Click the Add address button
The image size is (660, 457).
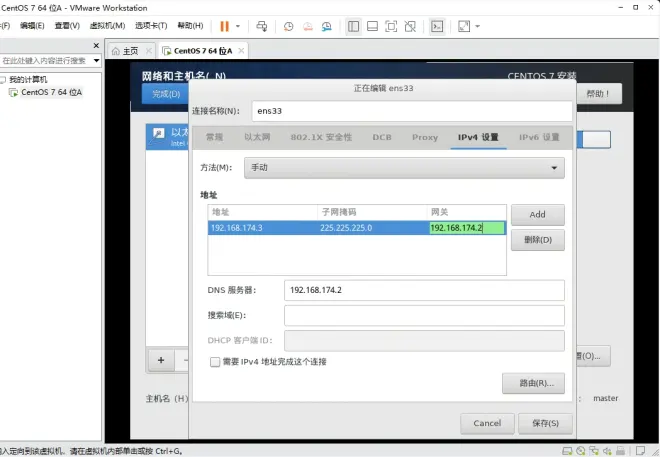538,215
